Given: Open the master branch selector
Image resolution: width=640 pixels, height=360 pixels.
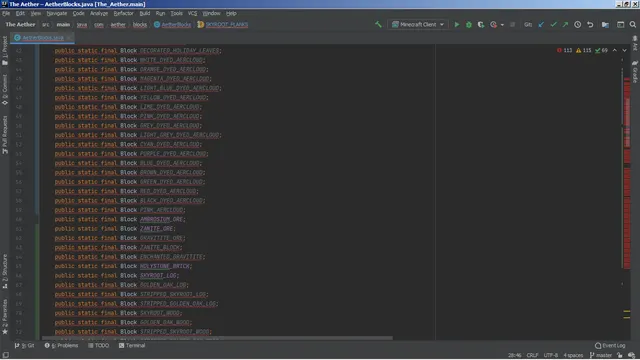Looking at the screenshot, I should 600,355.
